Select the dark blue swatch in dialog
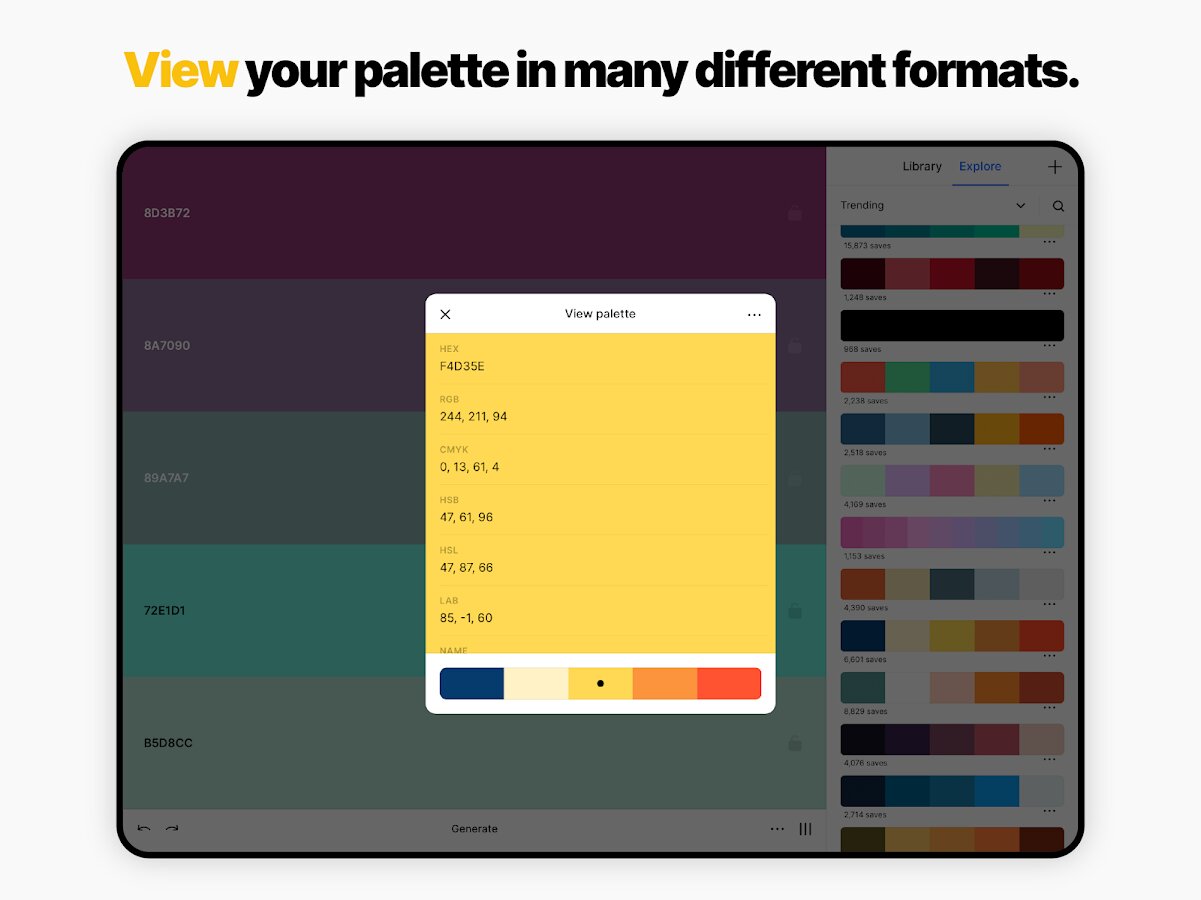1201x900 pixels. coord(472,684)
